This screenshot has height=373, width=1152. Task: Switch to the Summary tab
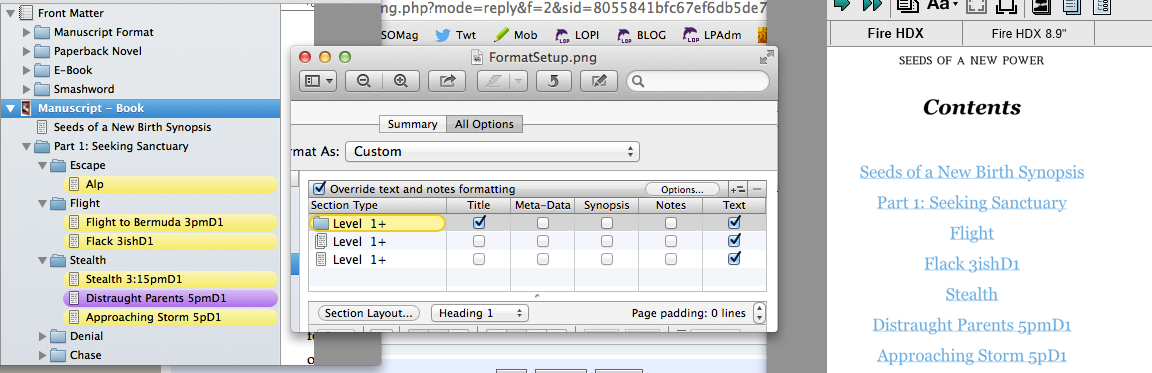[x=412, y=124]
